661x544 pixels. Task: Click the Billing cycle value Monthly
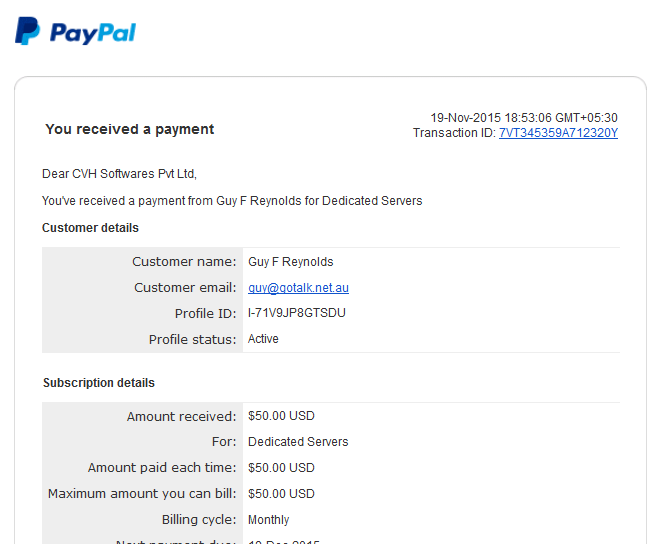(x=269, y=520)
